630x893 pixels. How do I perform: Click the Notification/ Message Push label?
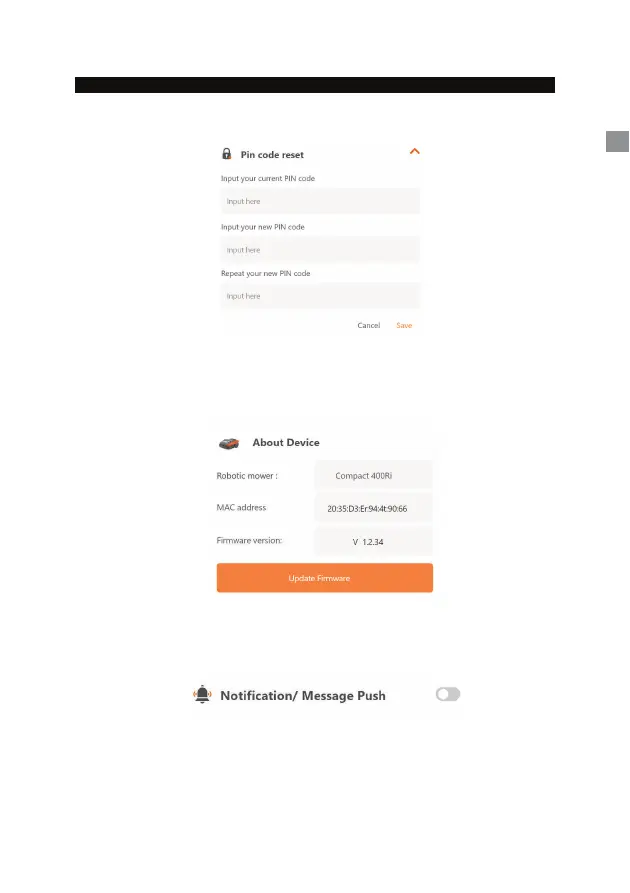(302, 695)
